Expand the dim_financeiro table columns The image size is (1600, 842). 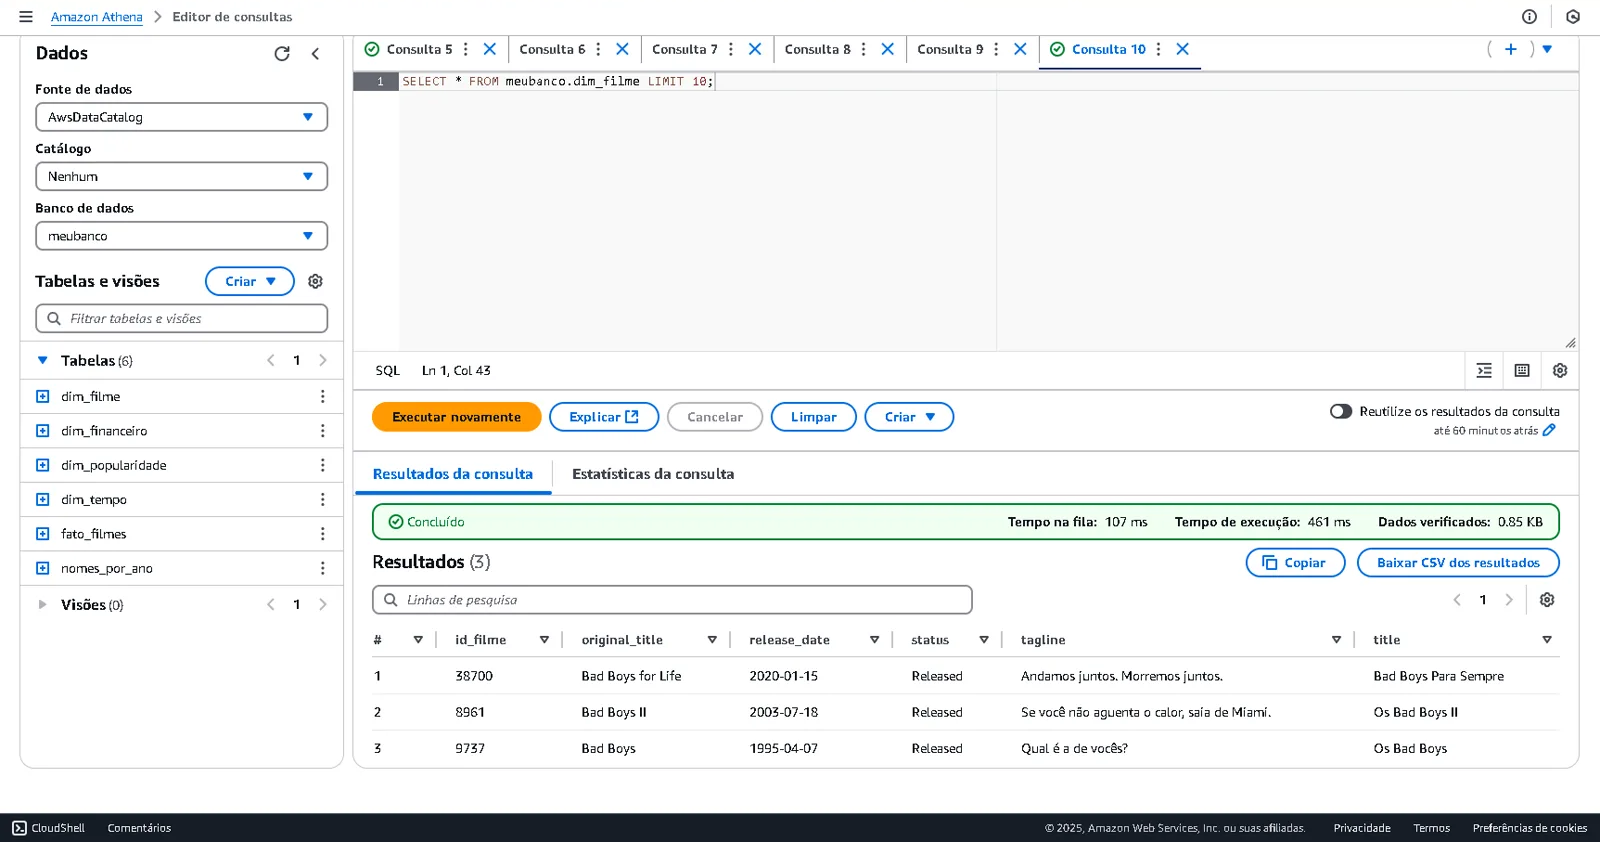point(42,431)
